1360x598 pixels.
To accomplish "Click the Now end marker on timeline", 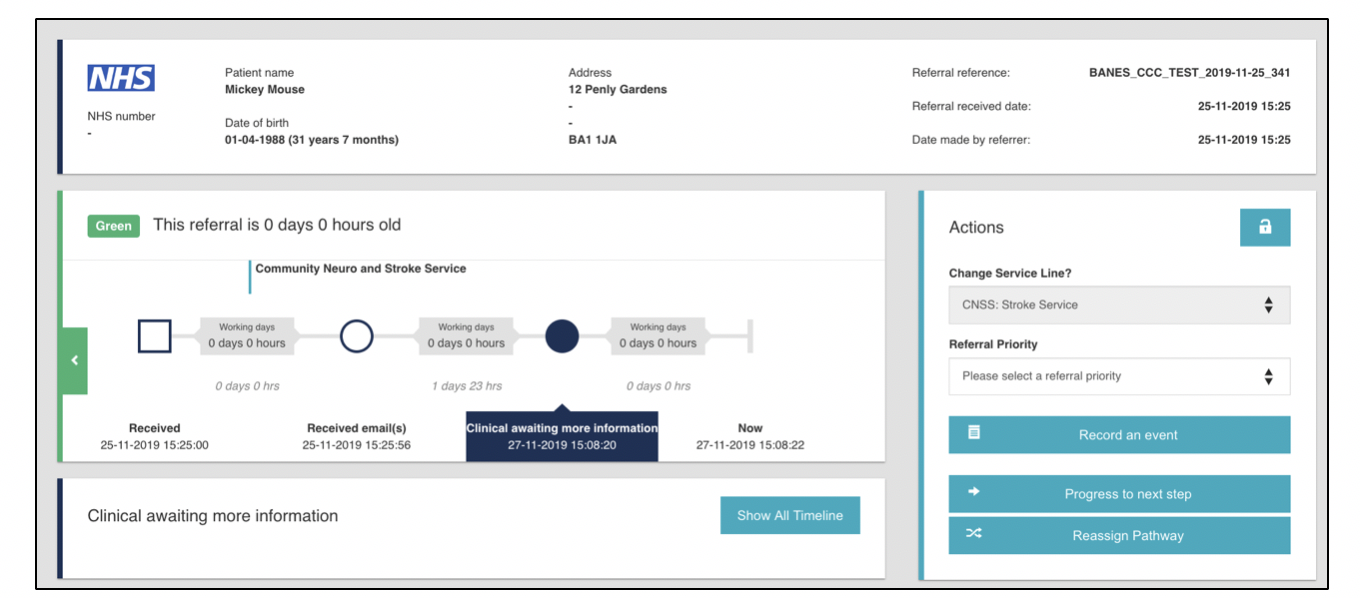I will point(750,337).
